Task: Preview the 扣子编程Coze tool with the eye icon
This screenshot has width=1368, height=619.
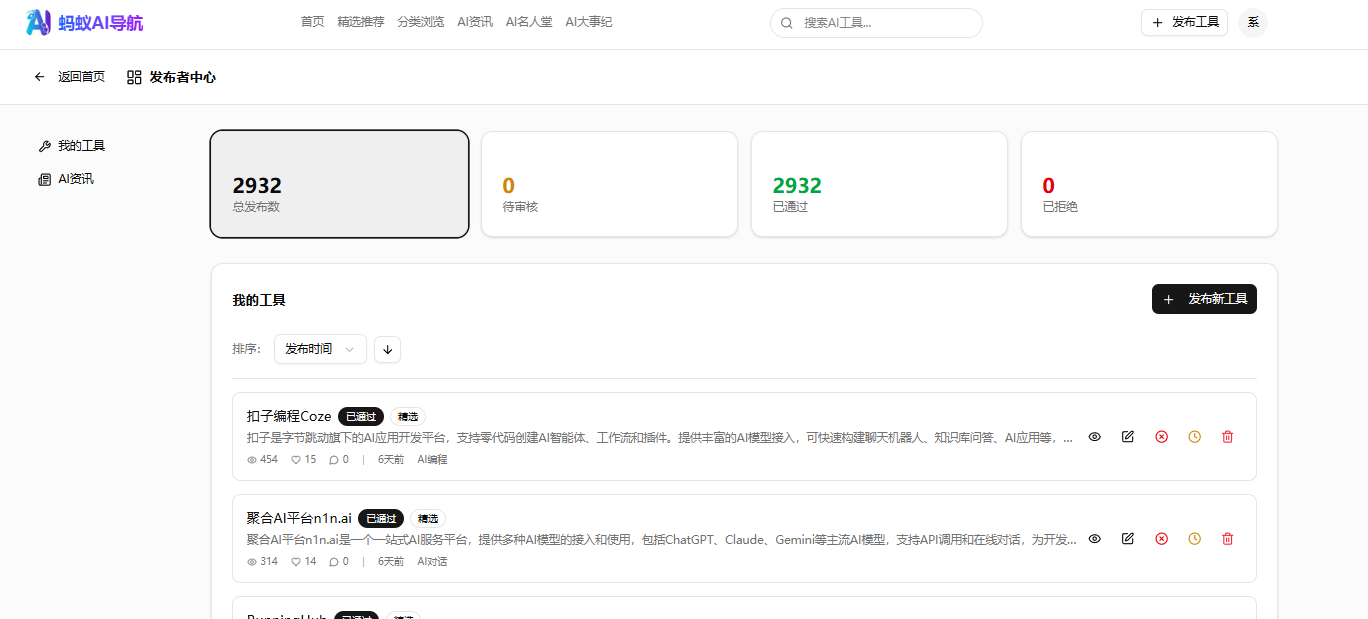Action: point(1094,437)
